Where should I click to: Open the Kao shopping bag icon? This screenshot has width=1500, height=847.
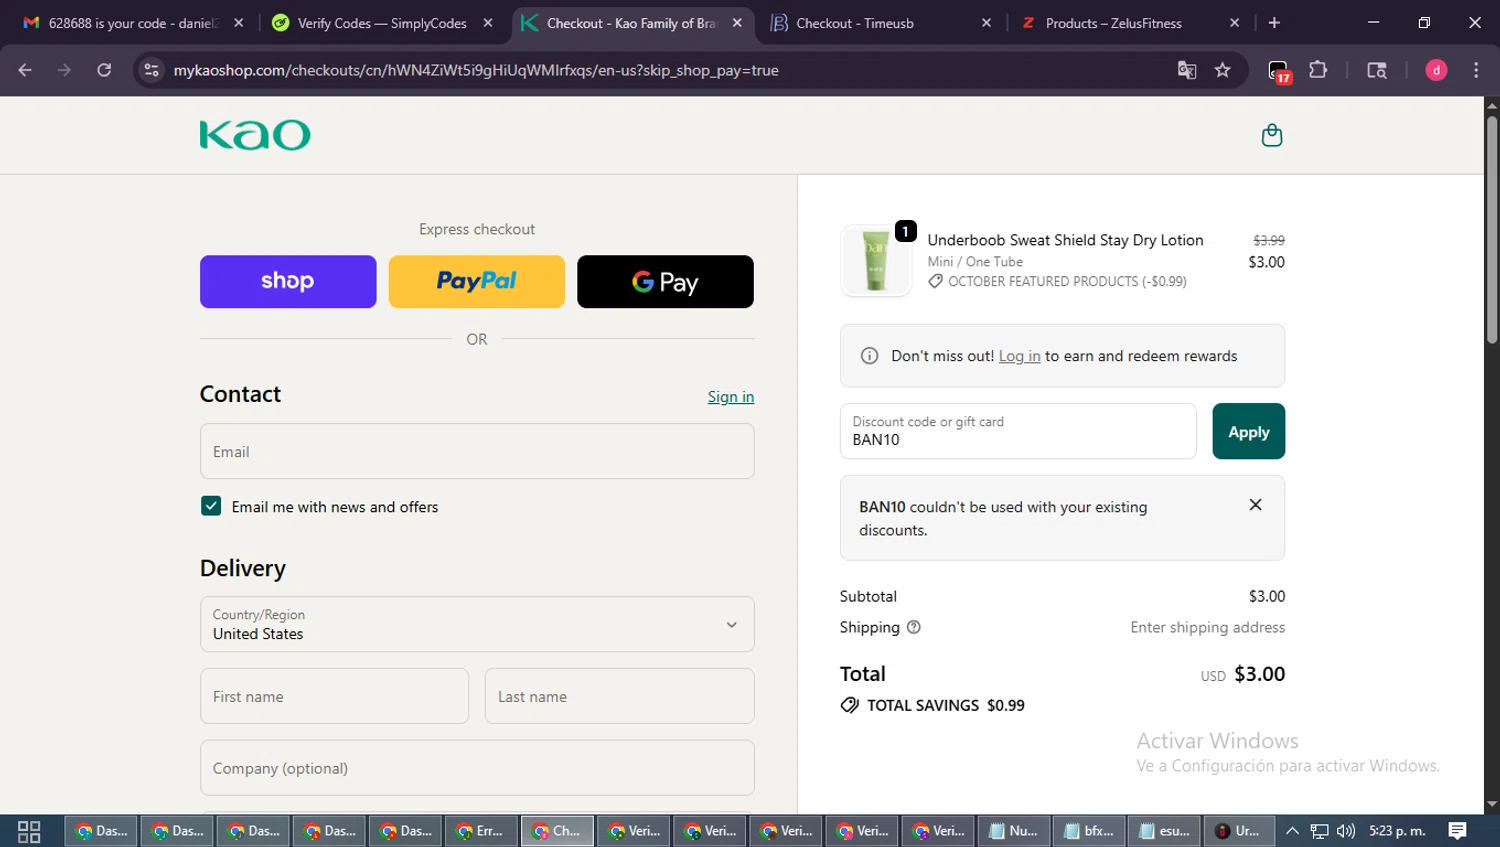(x=1271, y=135)
